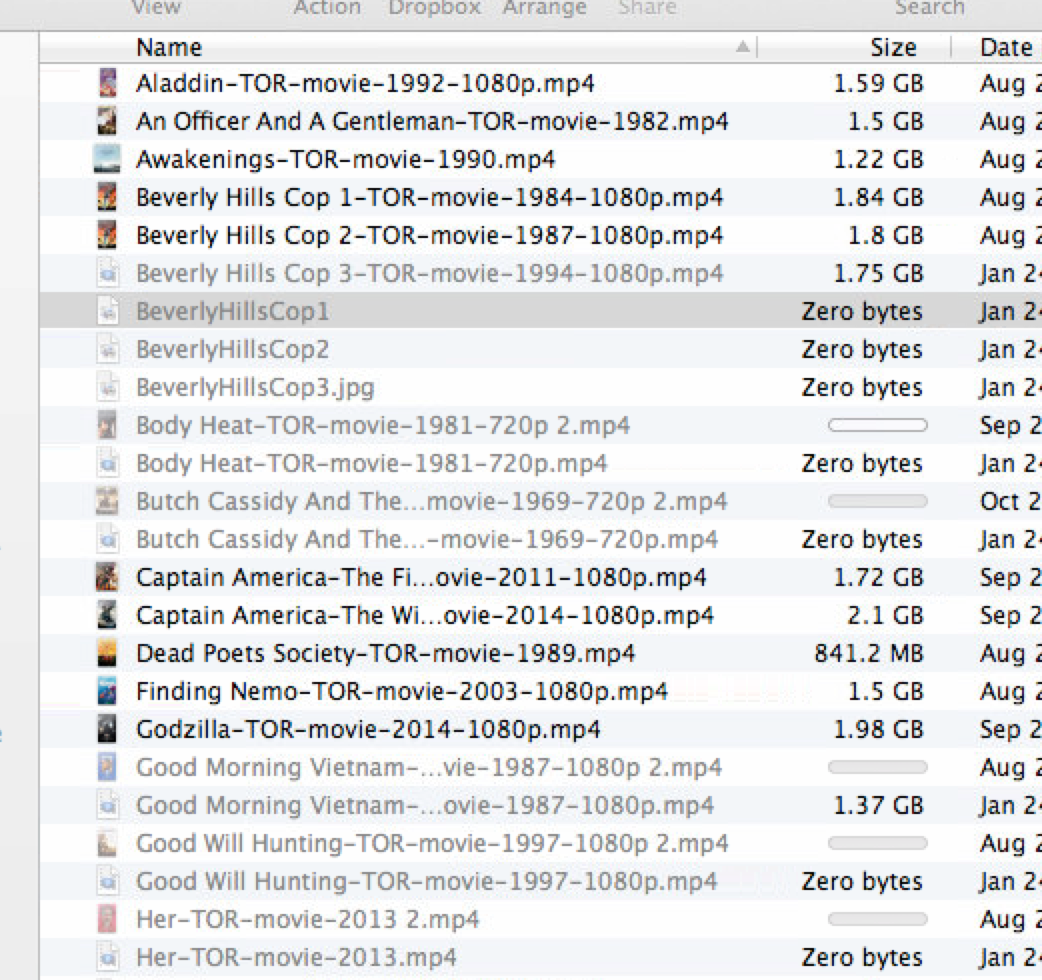Click the Oct date for Butch Cassidy 2.mp4

point(1010,502)
